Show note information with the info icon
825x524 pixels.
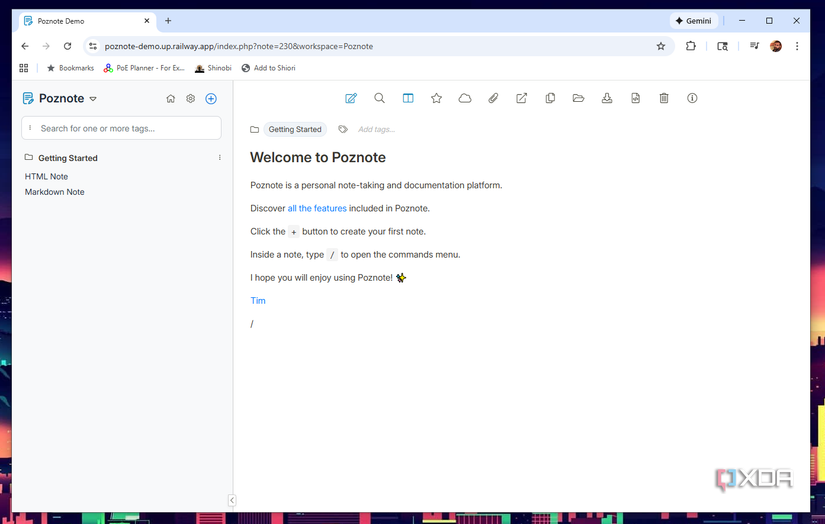click(692, 98)
